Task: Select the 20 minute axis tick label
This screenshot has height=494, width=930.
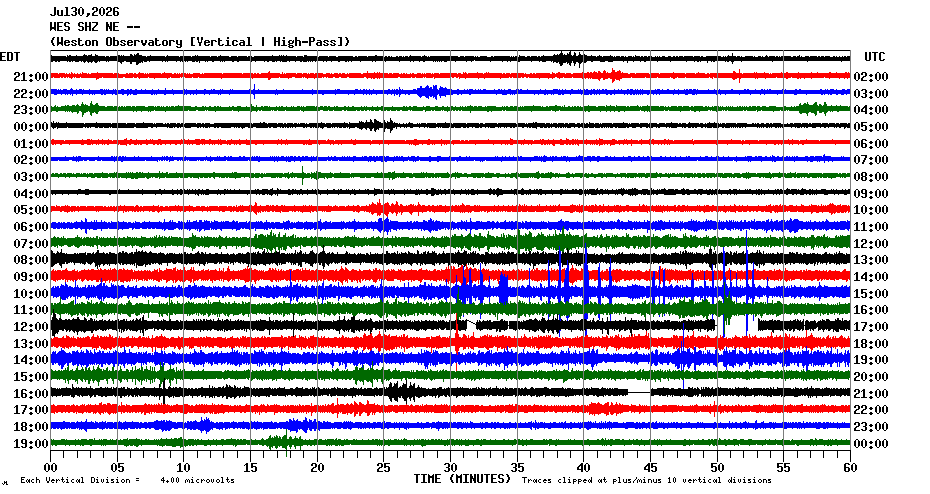Action: coord(317,468)
